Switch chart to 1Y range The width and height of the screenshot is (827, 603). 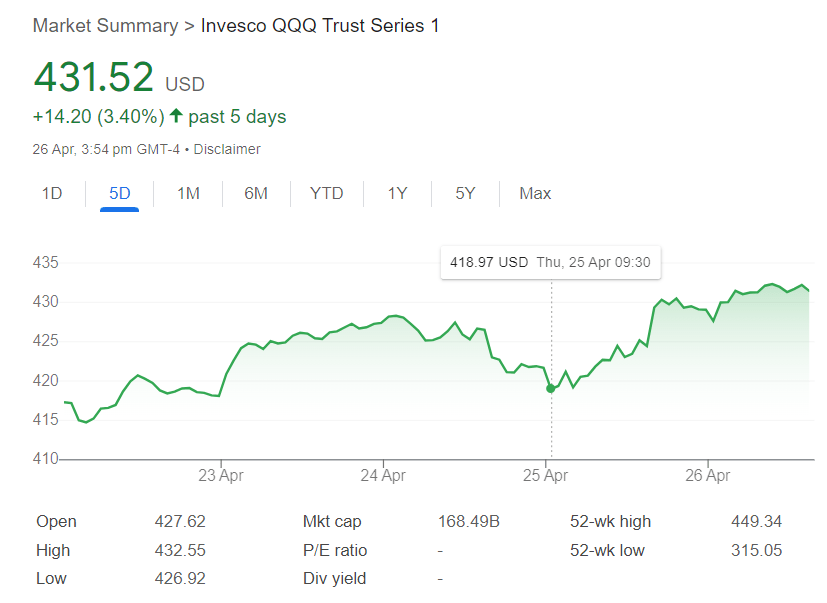click(x=397, y=193)
